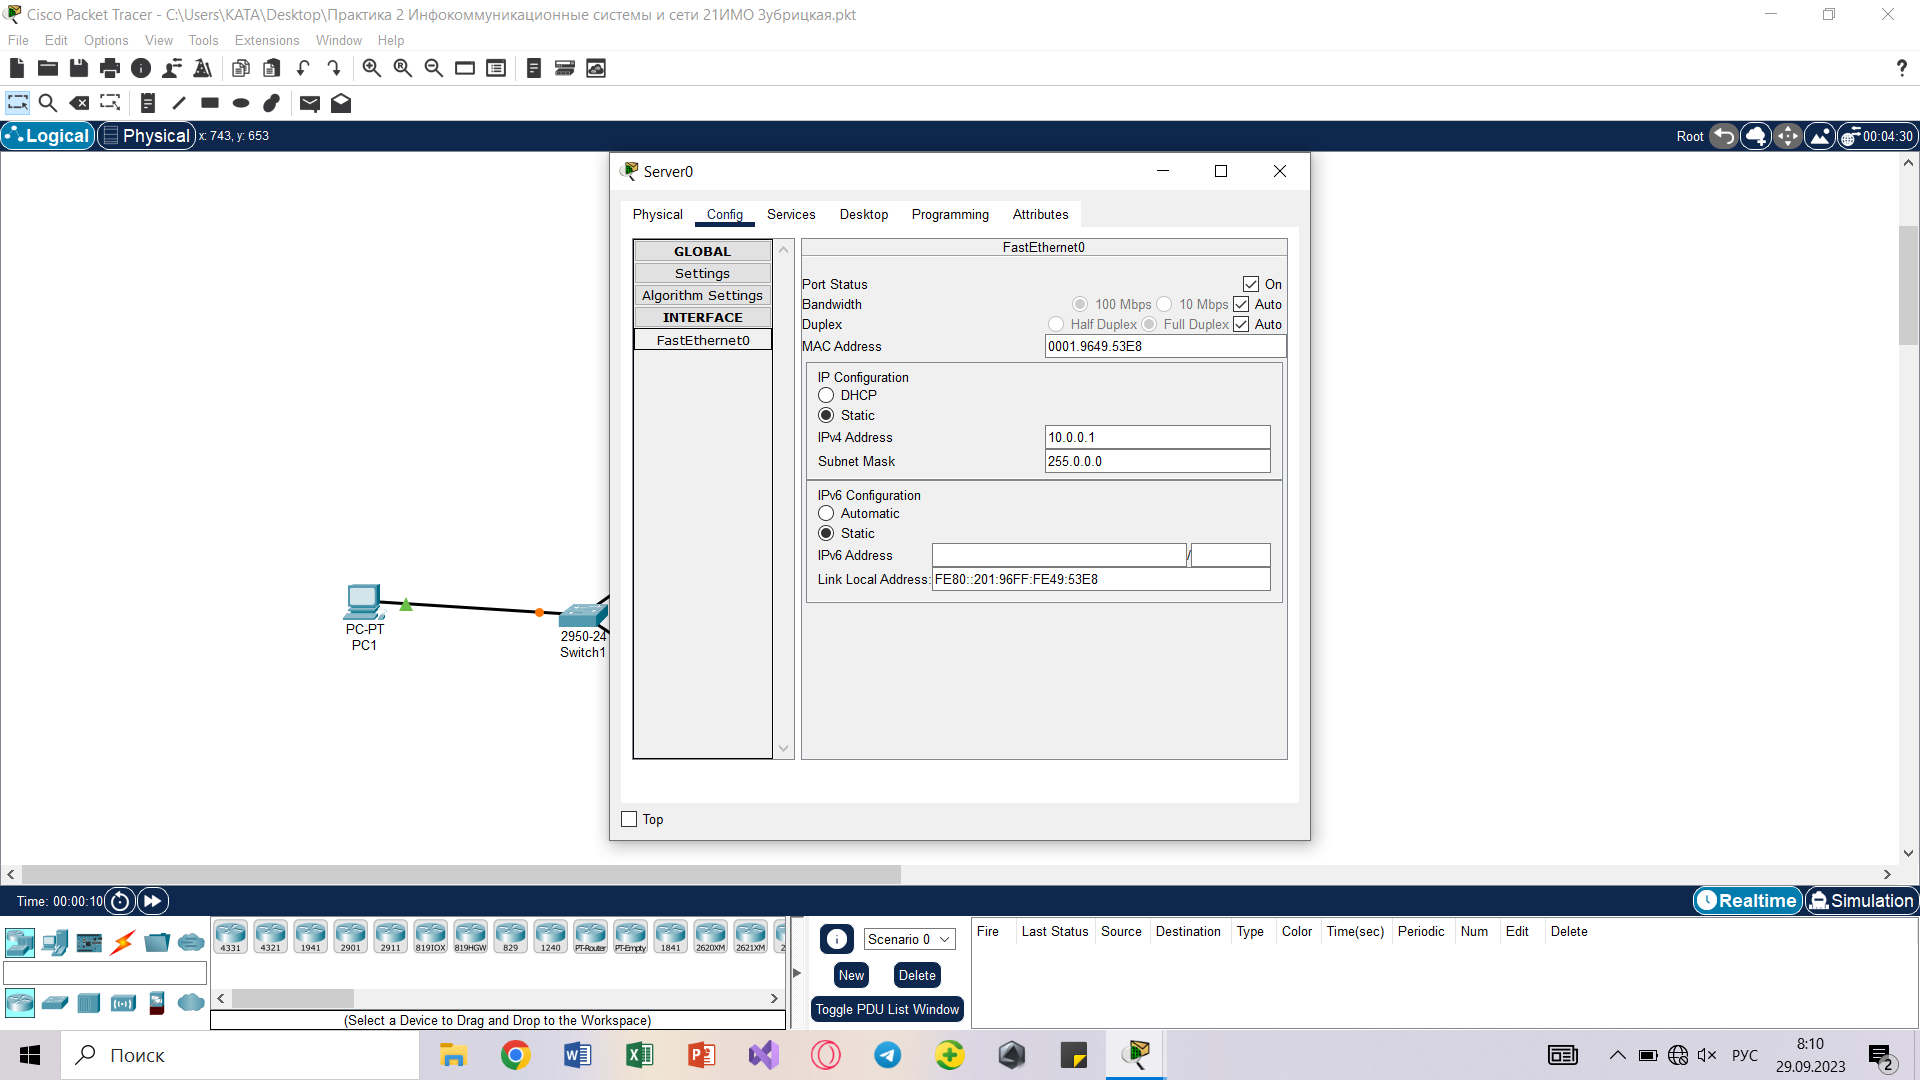Show hidden system tray icons
This screenshot has height=1080, width=1920.
1617,1055
